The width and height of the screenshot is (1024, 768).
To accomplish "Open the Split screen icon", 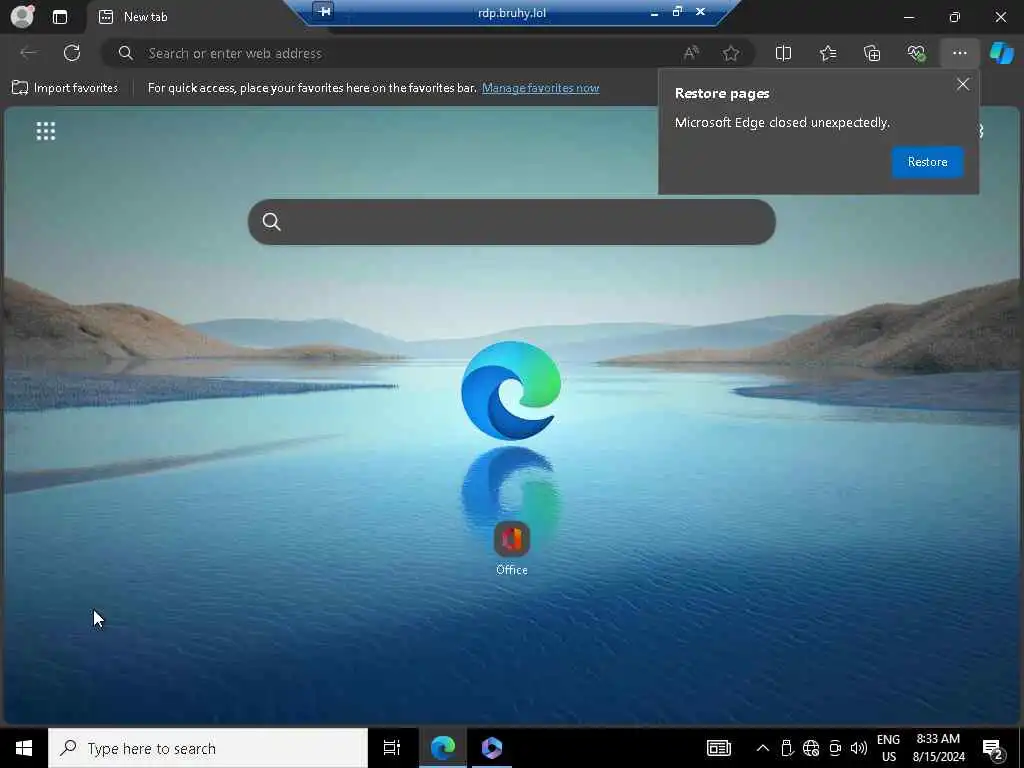I will pos(783,54).
